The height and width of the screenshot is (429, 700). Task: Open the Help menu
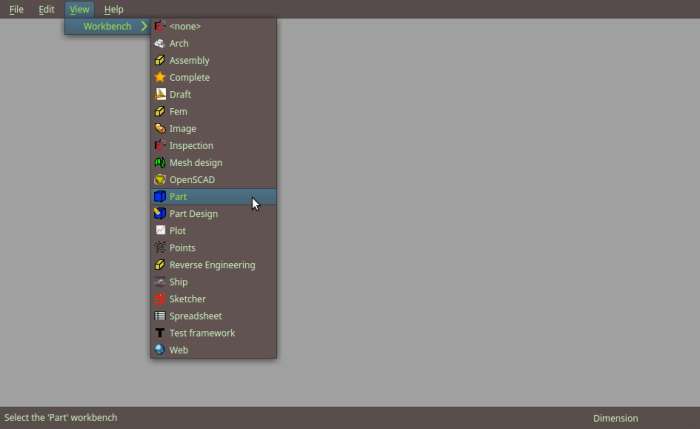[113, 9]
